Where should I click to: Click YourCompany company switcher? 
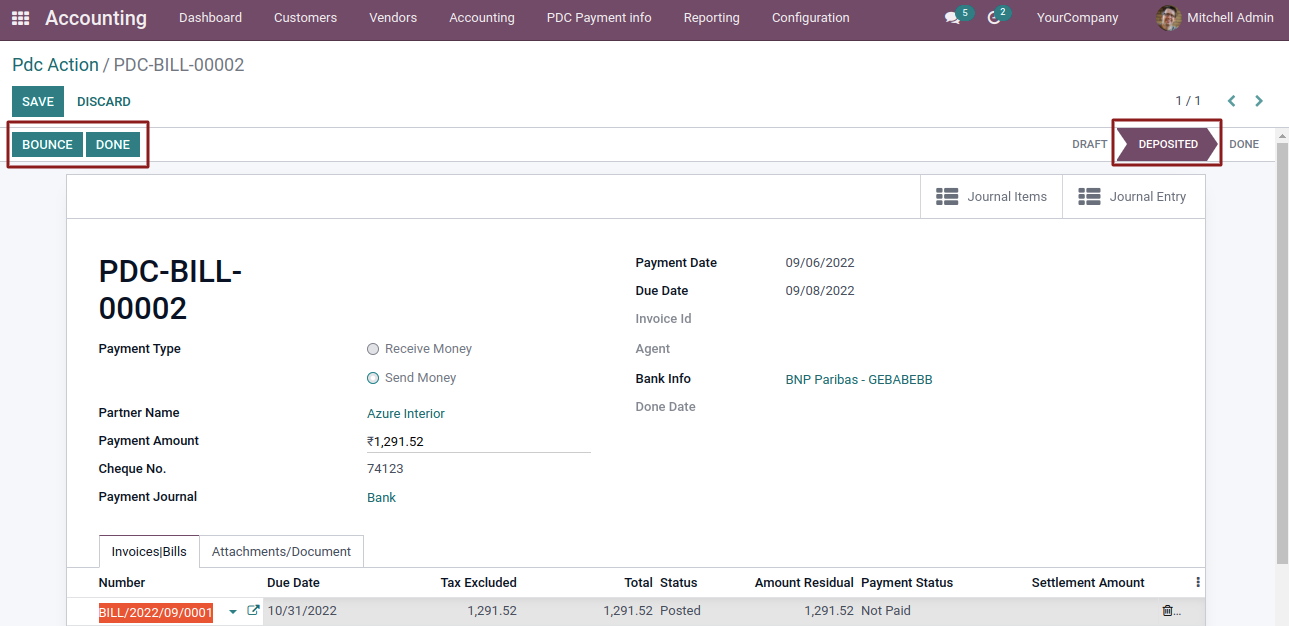1078,18
